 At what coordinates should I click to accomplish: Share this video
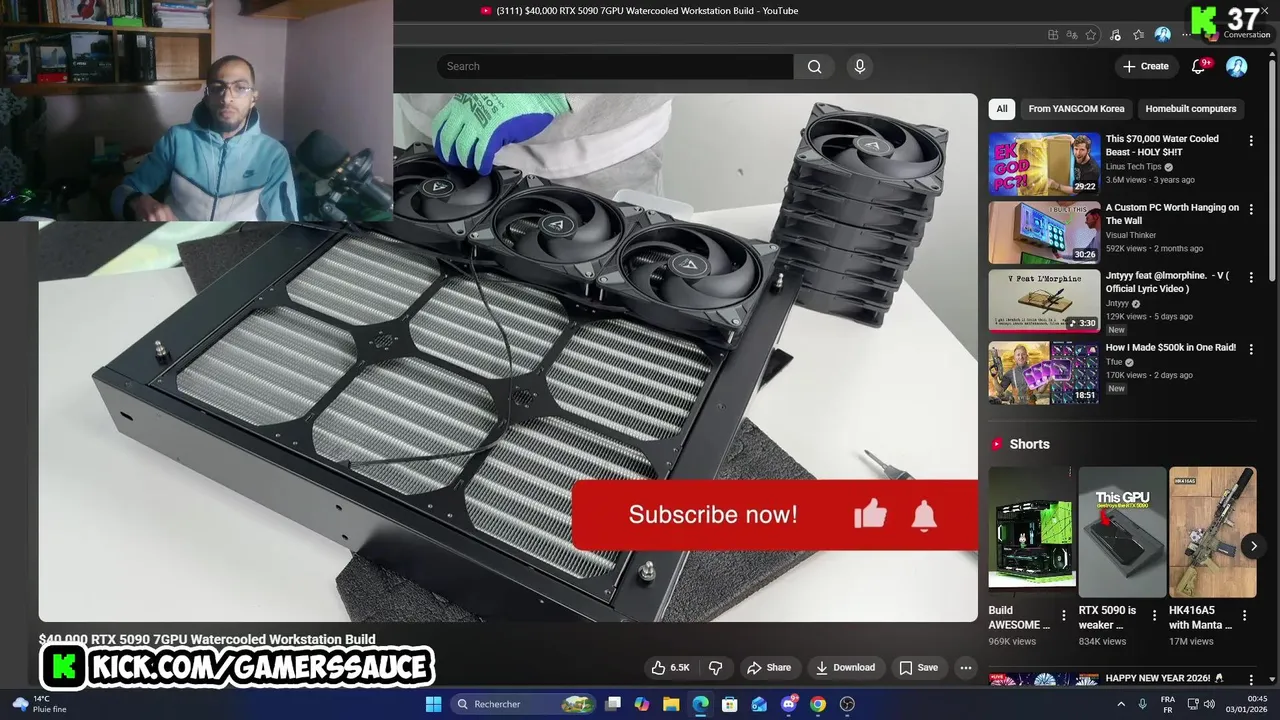[769, 667]
